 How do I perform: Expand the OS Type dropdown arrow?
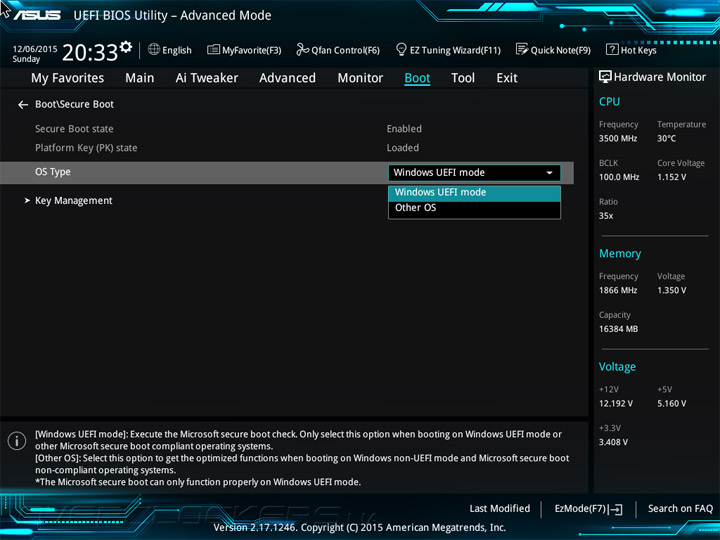[549, 173]
